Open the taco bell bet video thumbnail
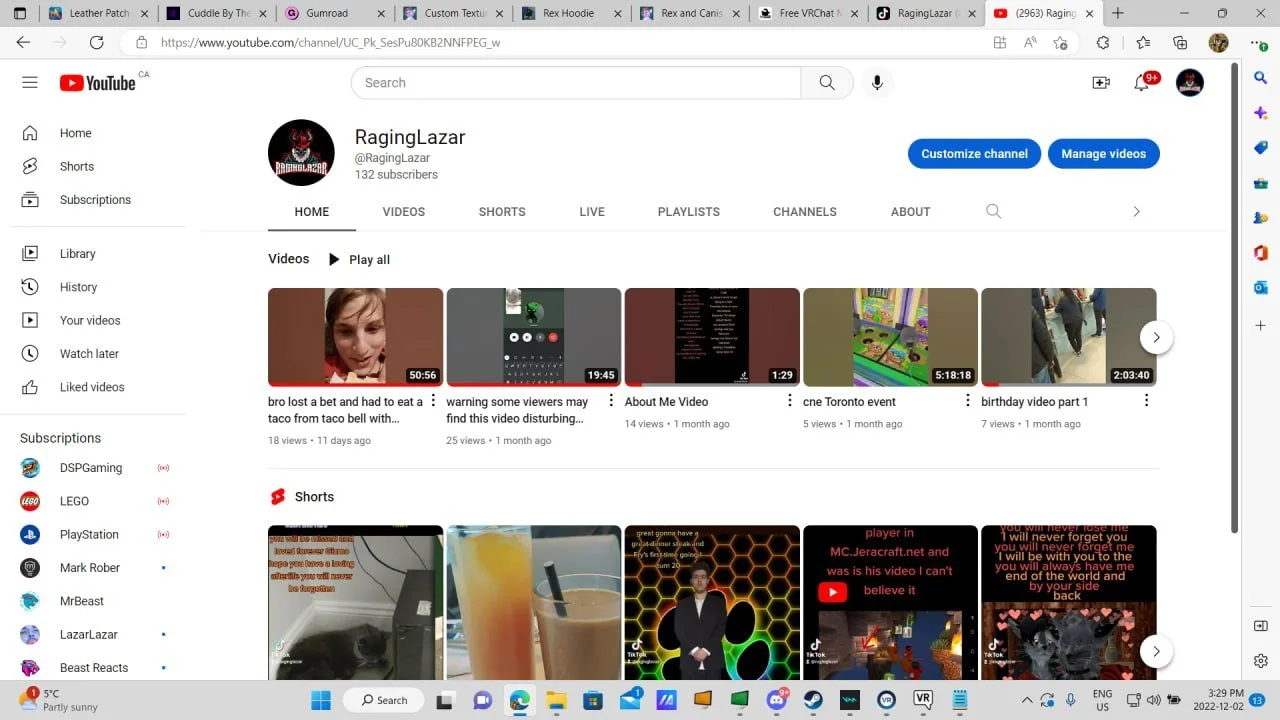This screenshot has height=720, width=1280. coord(355,337)
